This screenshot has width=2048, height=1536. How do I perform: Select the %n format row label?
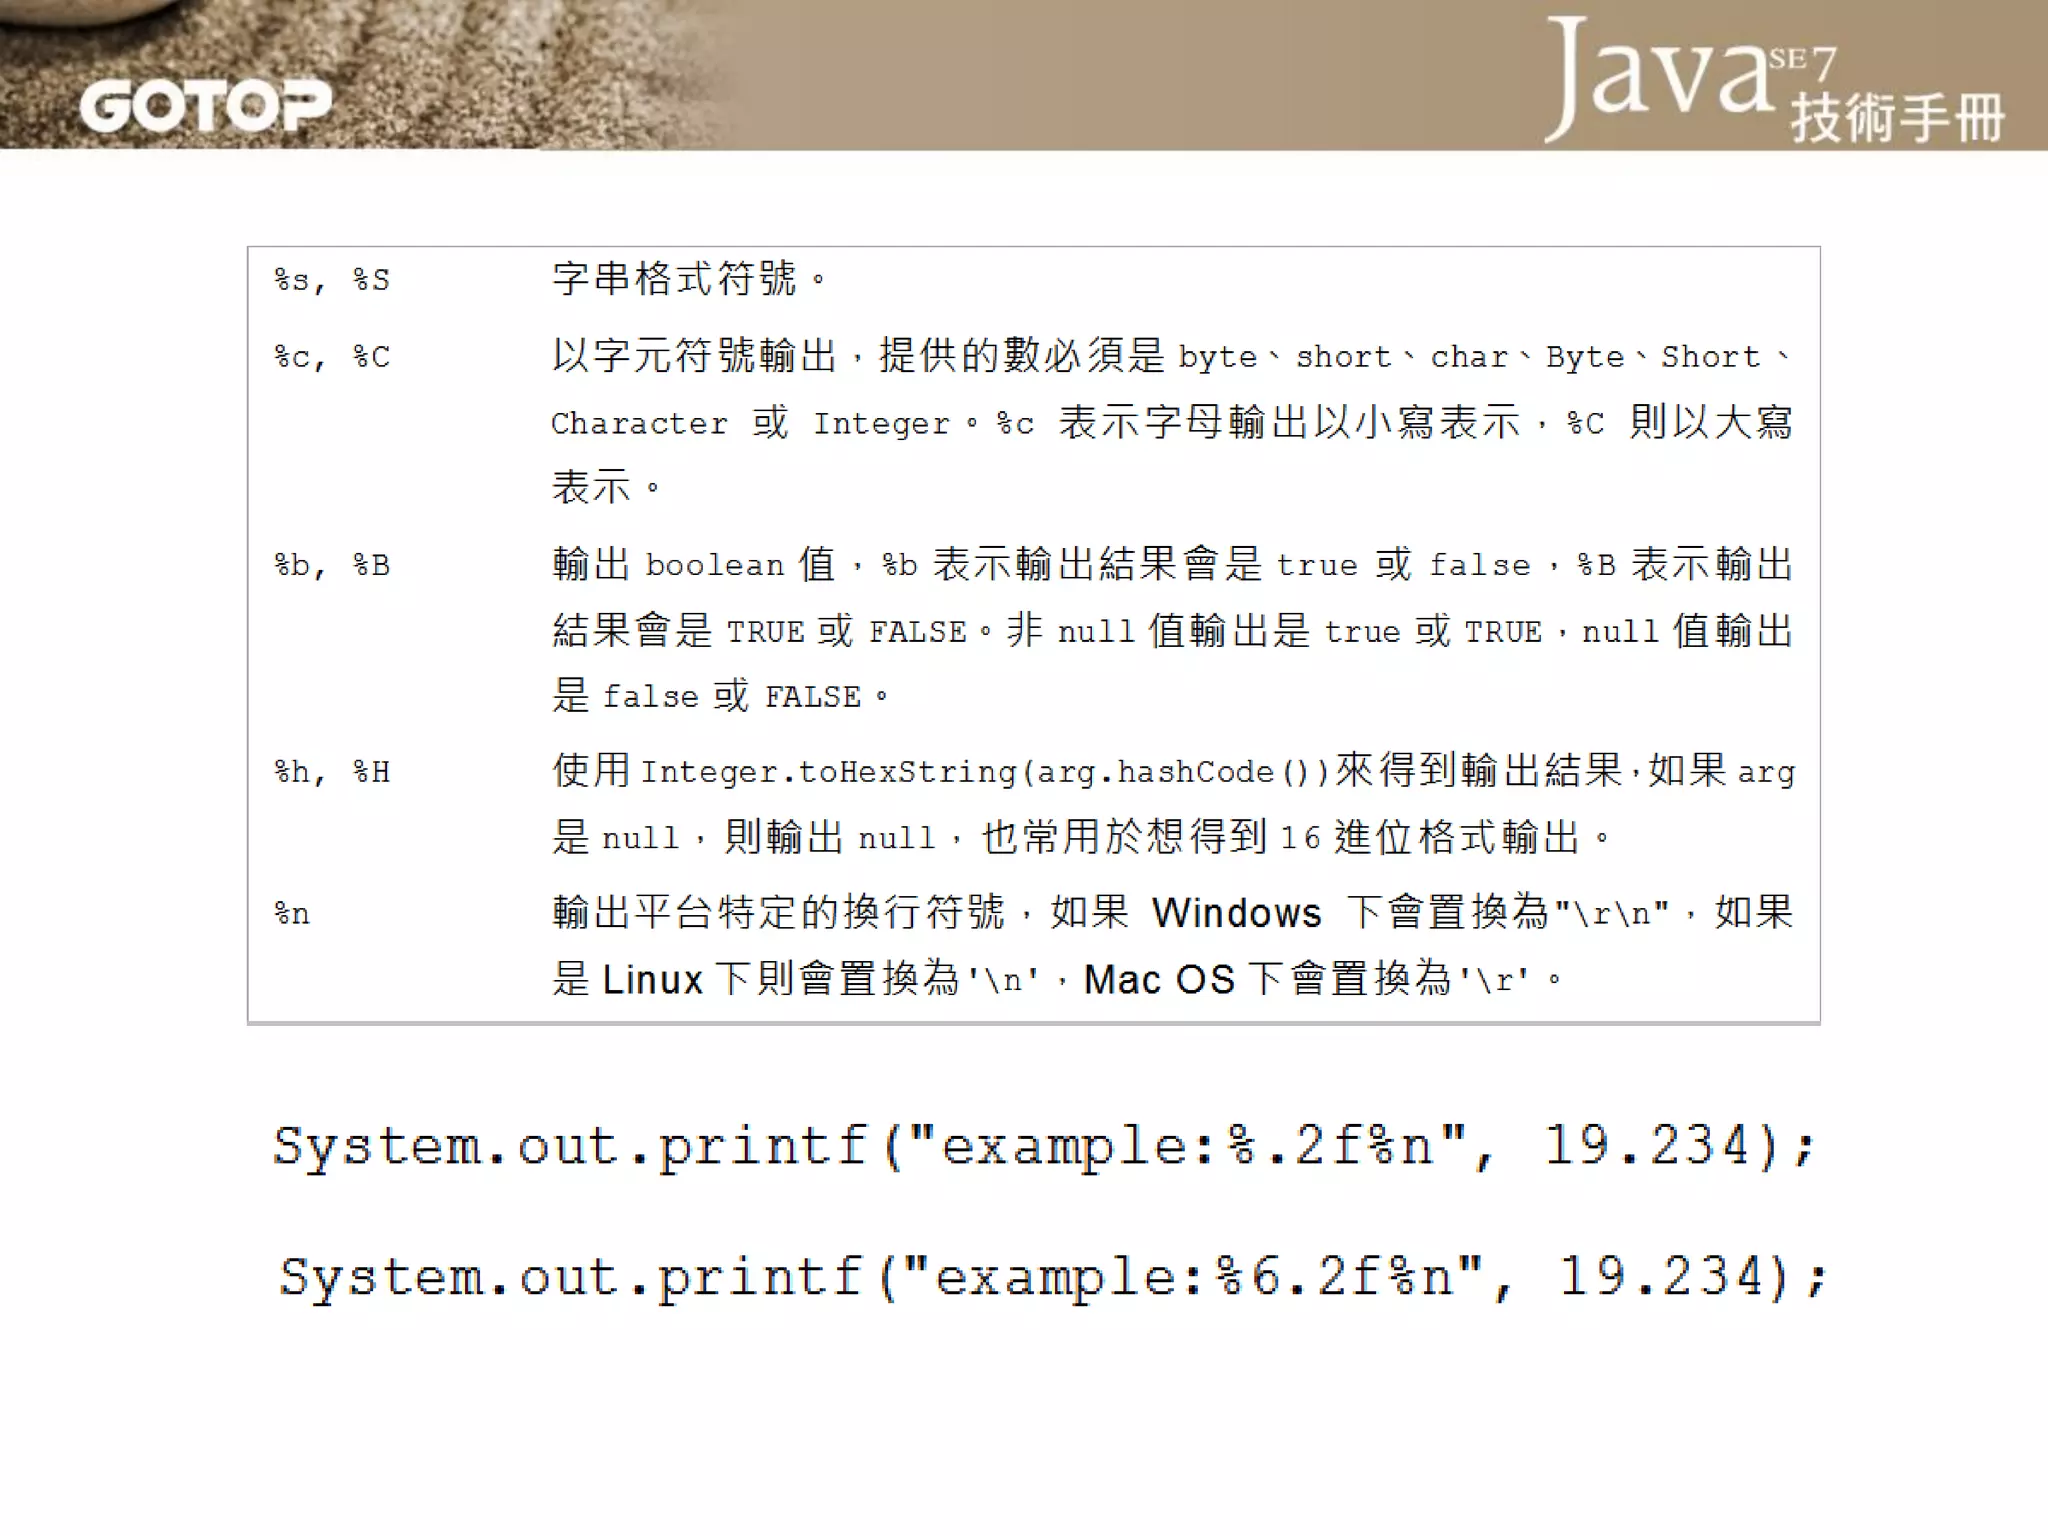(292, 914)
